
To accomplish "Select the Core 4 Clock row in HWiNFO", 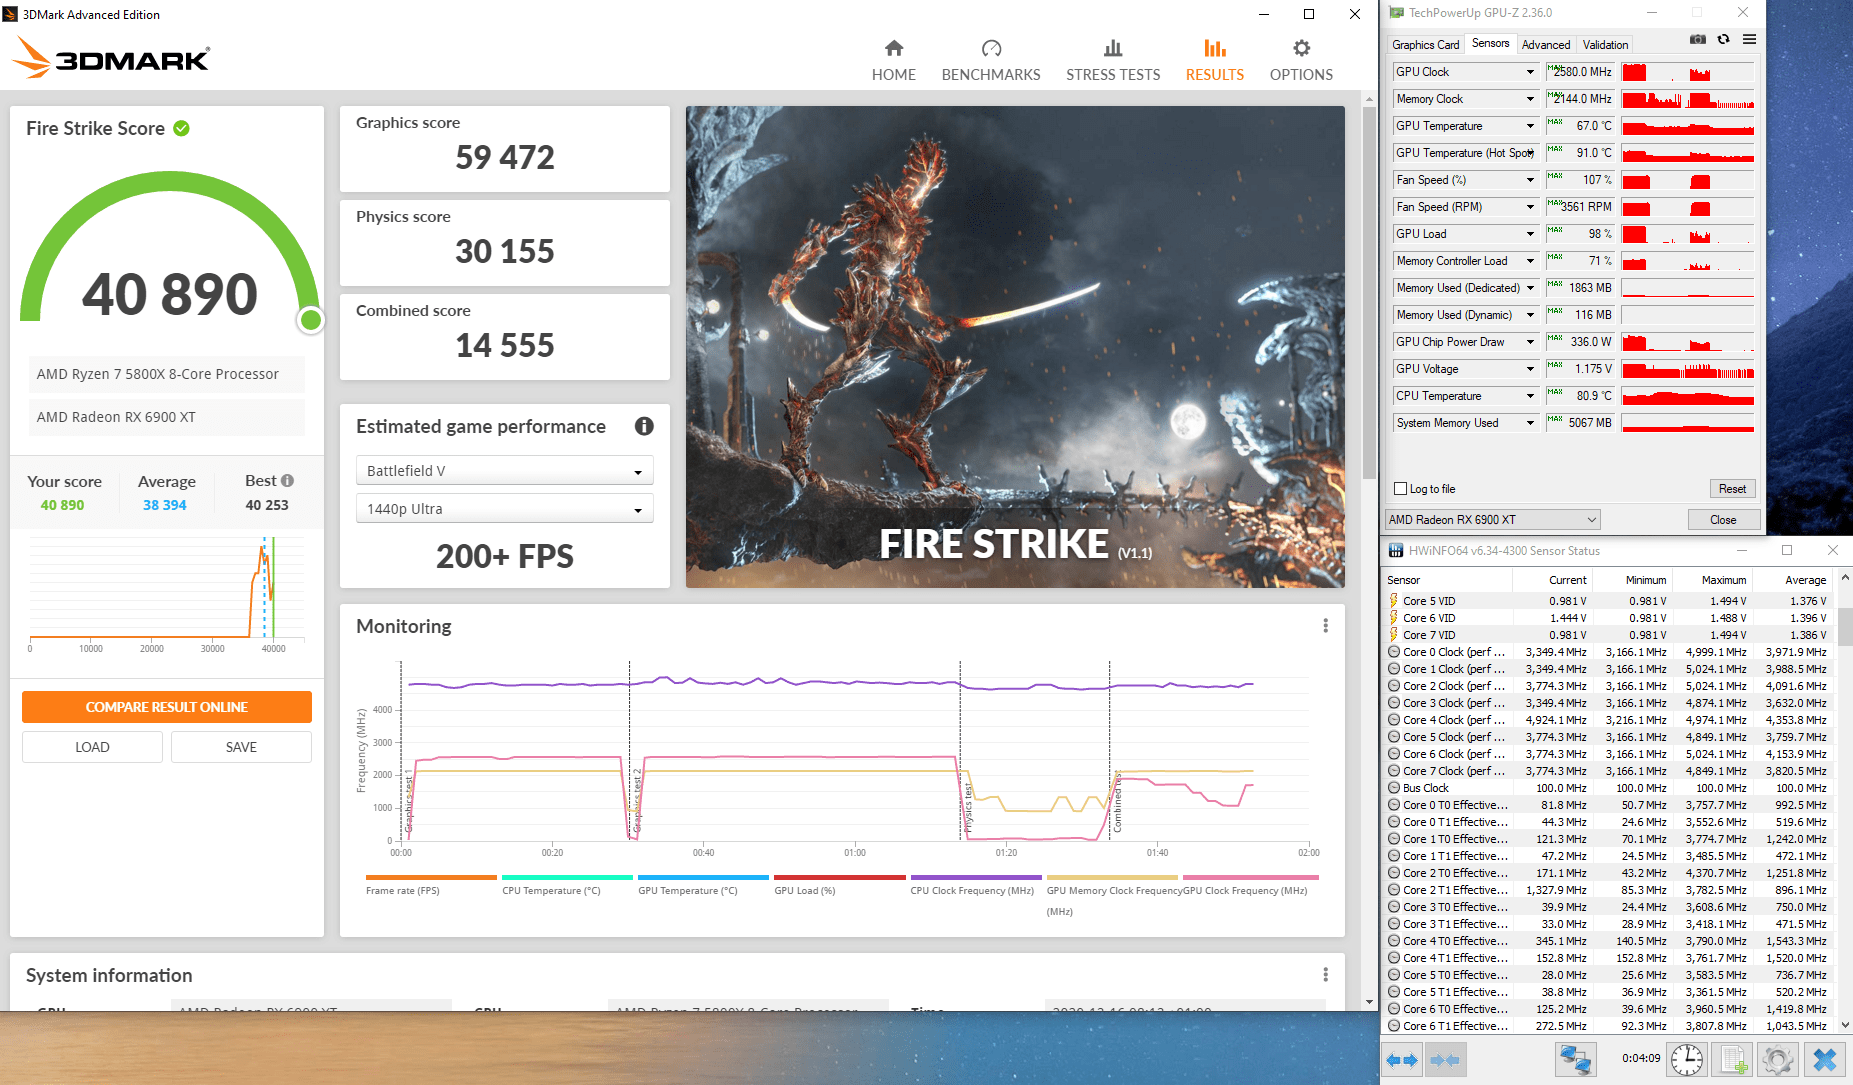I will click(x=1609, y=720).
